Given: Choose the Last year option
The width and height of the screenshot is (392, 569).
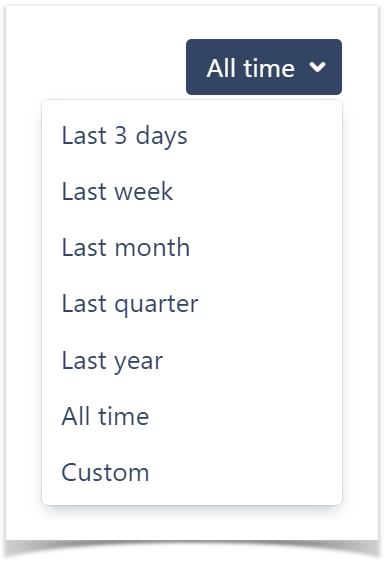Looking at the screenshot, I should pos(192,360).
